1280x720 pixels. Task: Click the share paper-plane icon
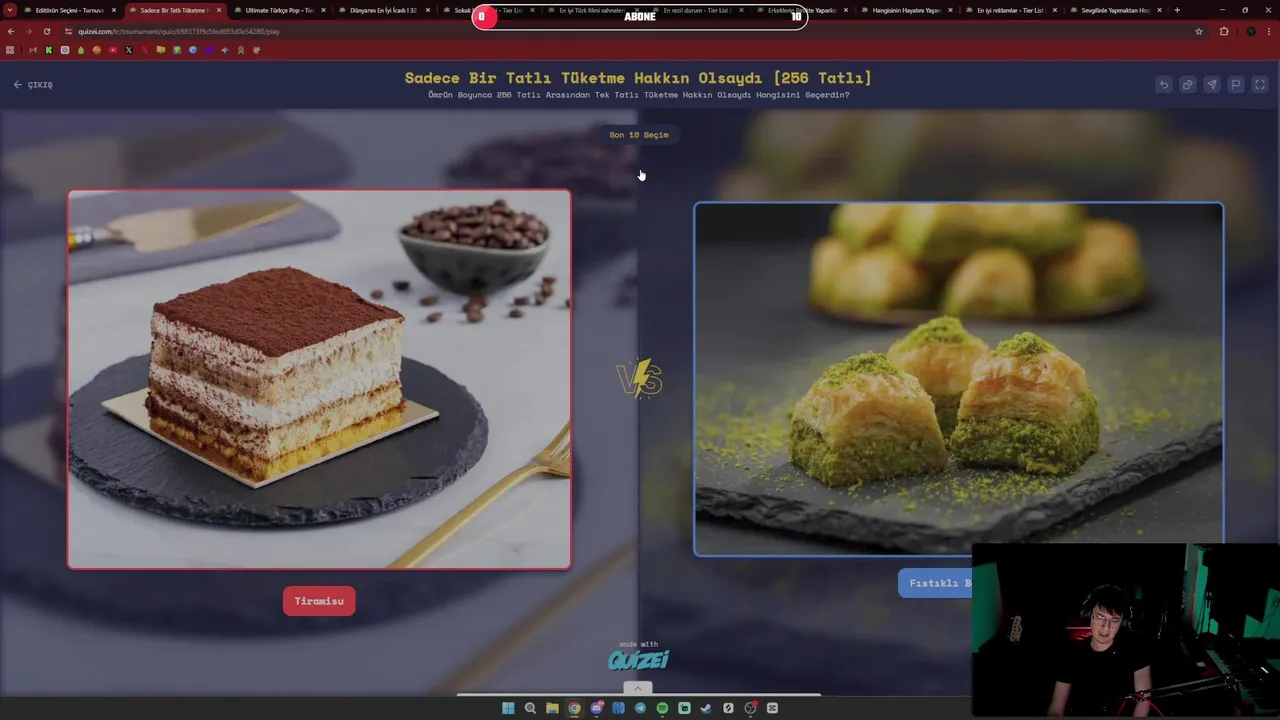(1212, 85)
